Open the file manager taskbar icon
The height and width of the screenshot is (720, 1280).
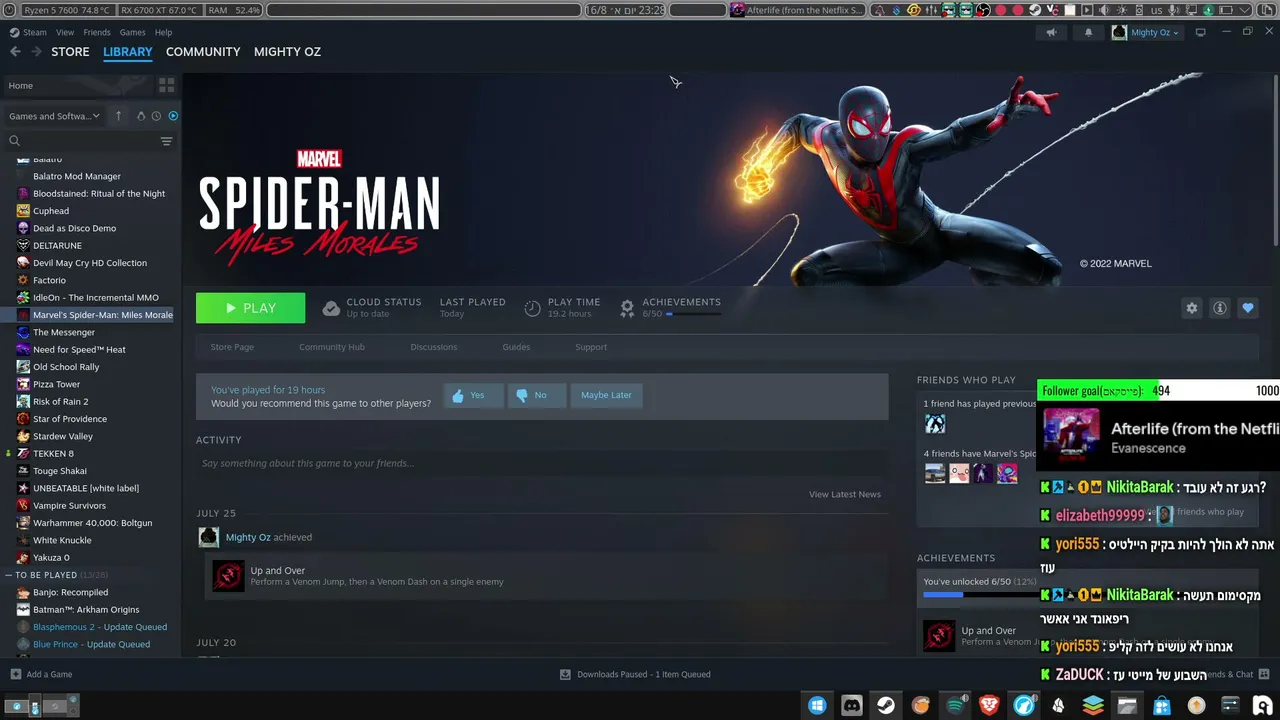coord(1127,705)
